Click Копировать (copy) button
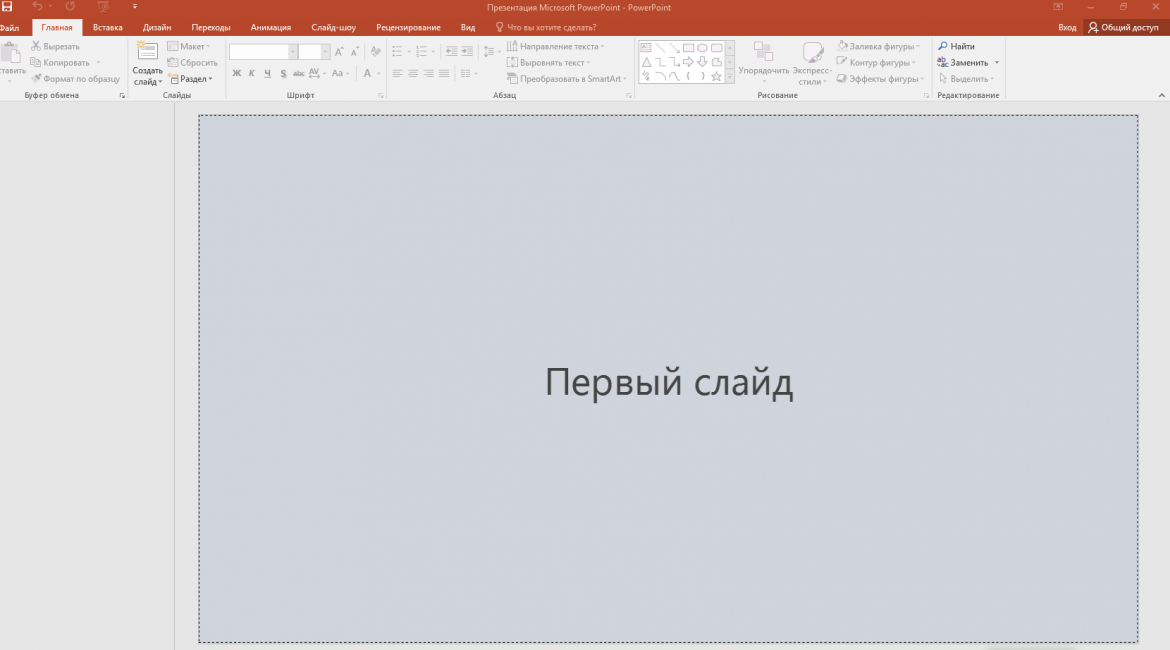Viewport: 1170px width, 650px height. click(x=60, y=63)
